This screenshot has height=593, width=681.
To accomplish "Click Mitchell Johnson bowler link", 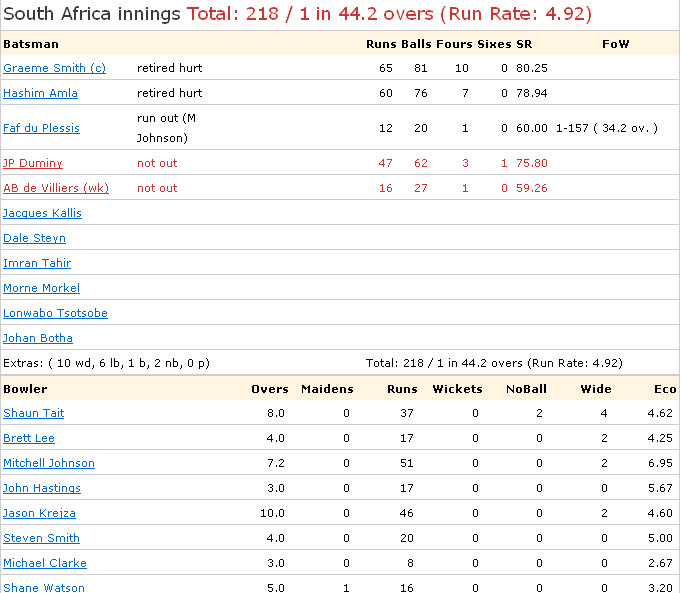I will click(49, 463).
